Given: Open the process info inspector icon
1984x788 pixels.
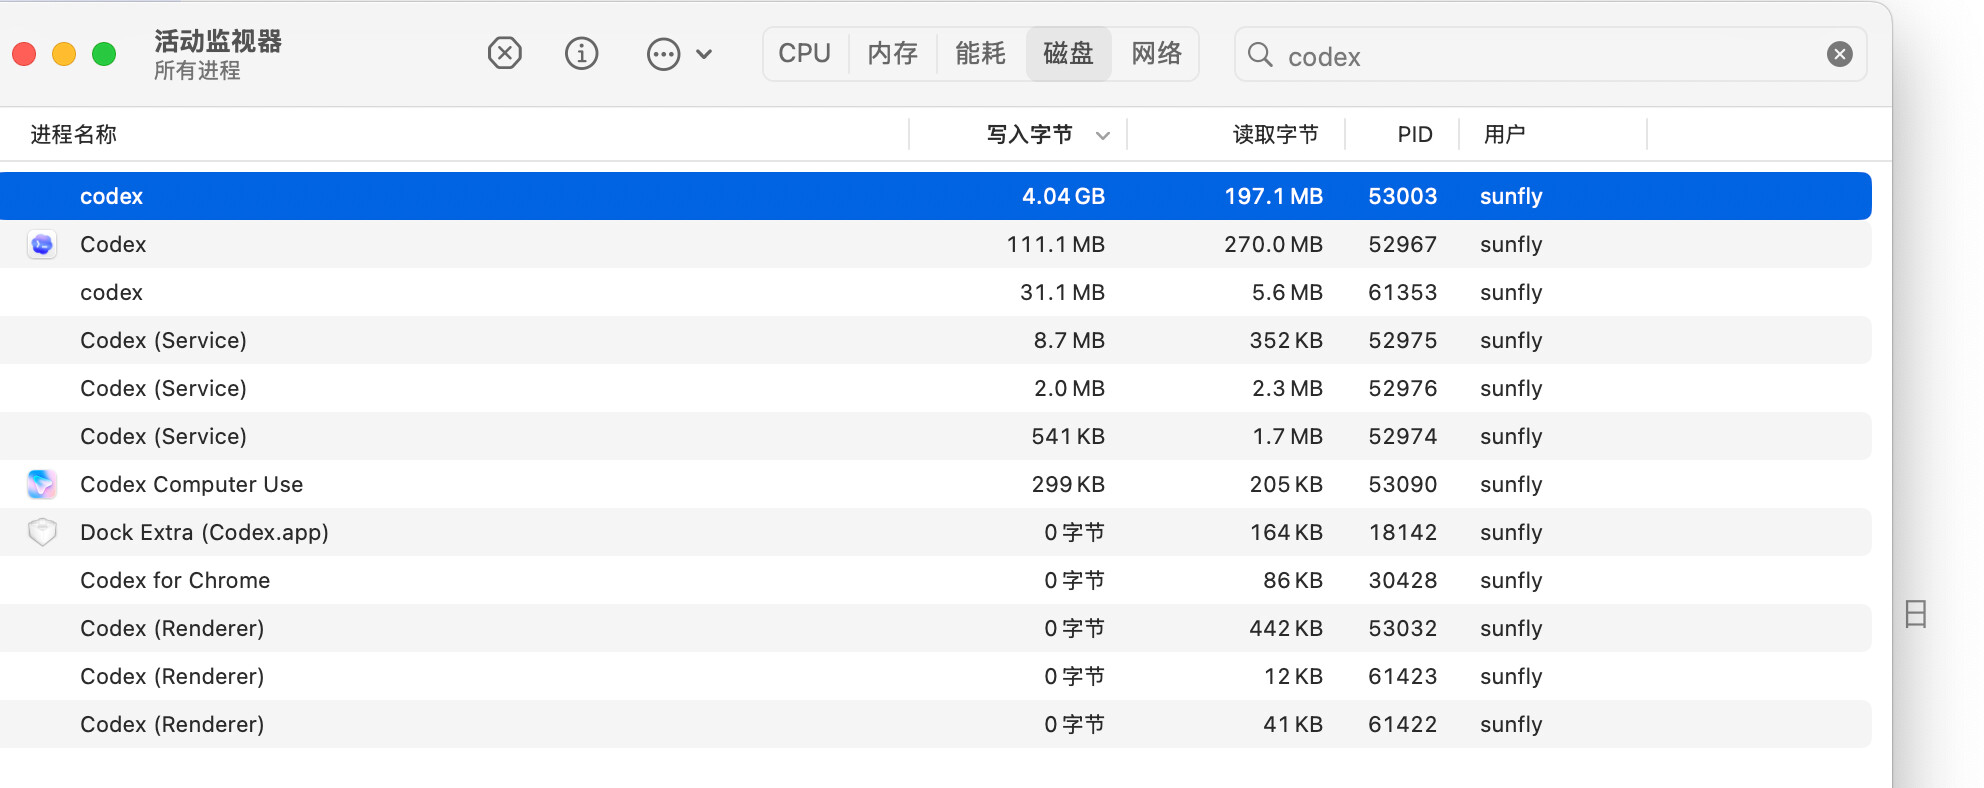Looking at the screenshot, I should (581, 53).
